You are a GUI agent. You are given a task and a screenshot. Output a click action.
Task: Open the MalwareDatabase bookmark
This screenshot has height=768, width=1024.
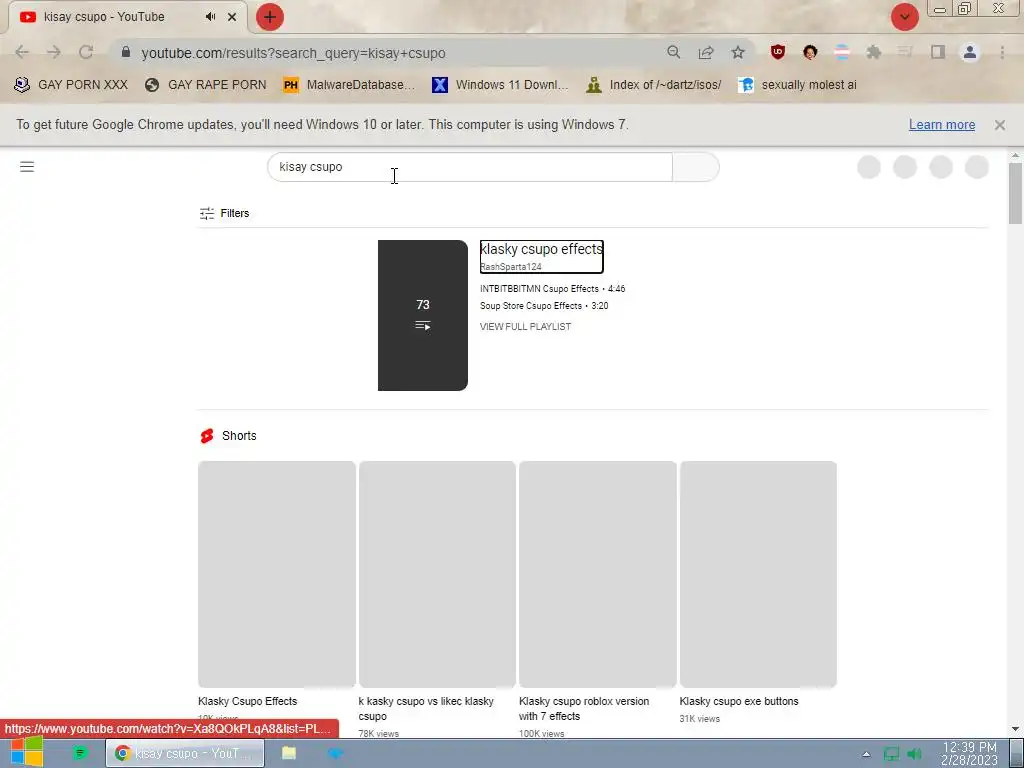point(349,85)
